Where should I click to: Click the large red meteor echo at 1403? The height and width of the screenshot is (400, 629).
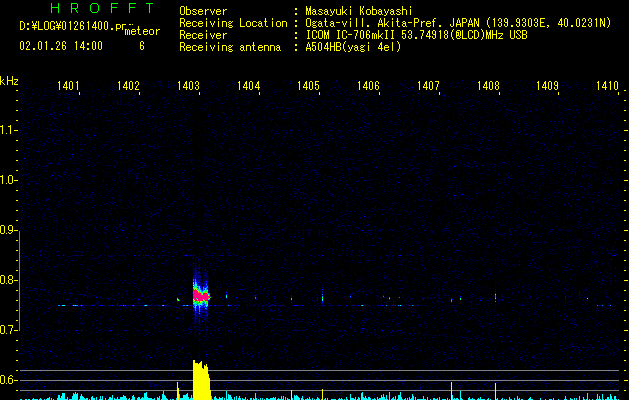coord(201,296)
